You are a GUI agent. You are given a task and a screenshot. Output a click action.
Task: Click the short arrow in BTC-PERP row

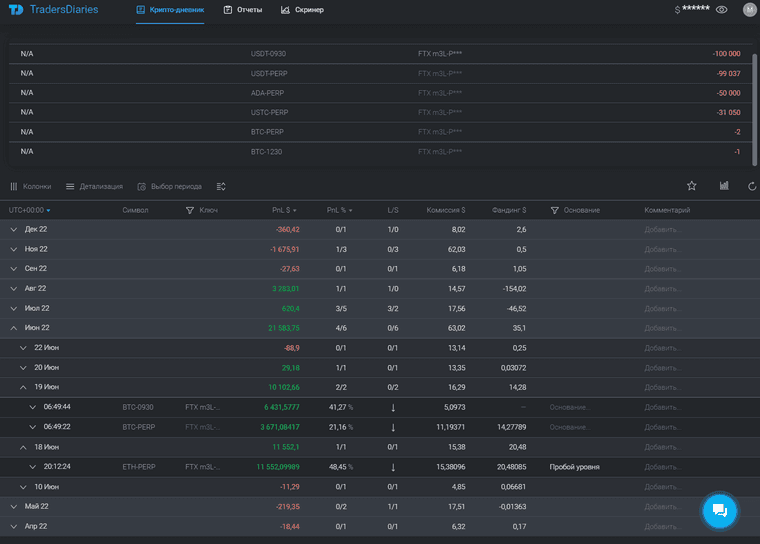[x=393, y=428]
